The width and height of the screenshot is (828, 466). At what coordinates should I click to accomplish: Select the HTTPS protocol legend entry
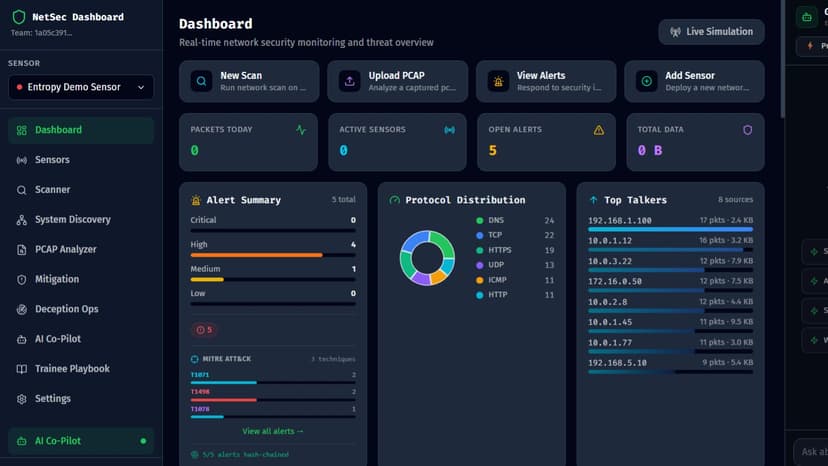tap(515, 250)
